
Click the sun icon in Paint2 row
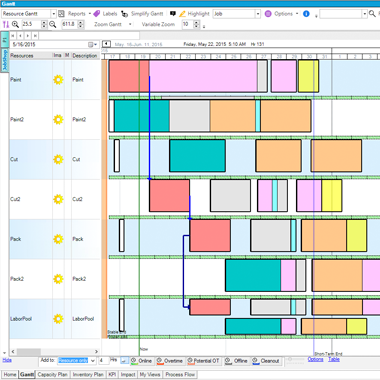[58, 119]
